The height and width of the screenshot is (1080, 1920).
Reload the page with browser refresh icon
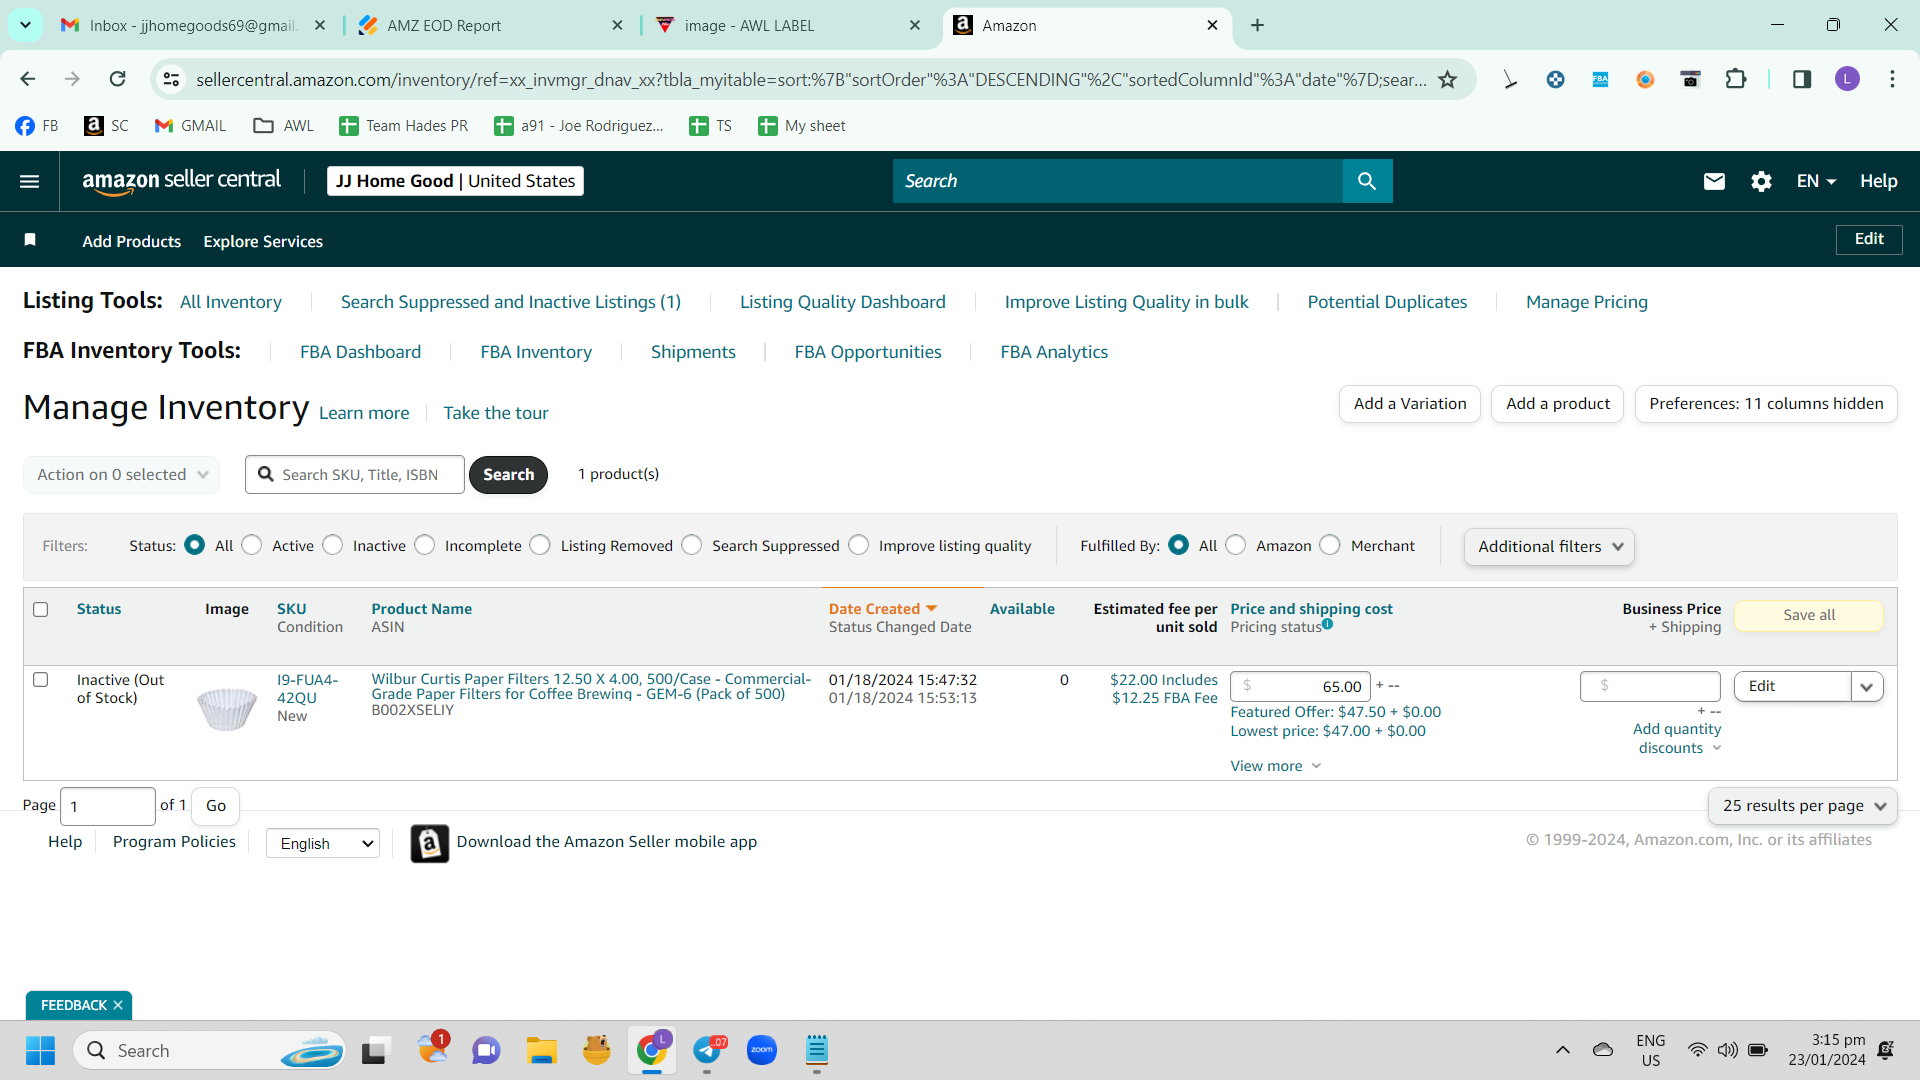coord(118,79)
